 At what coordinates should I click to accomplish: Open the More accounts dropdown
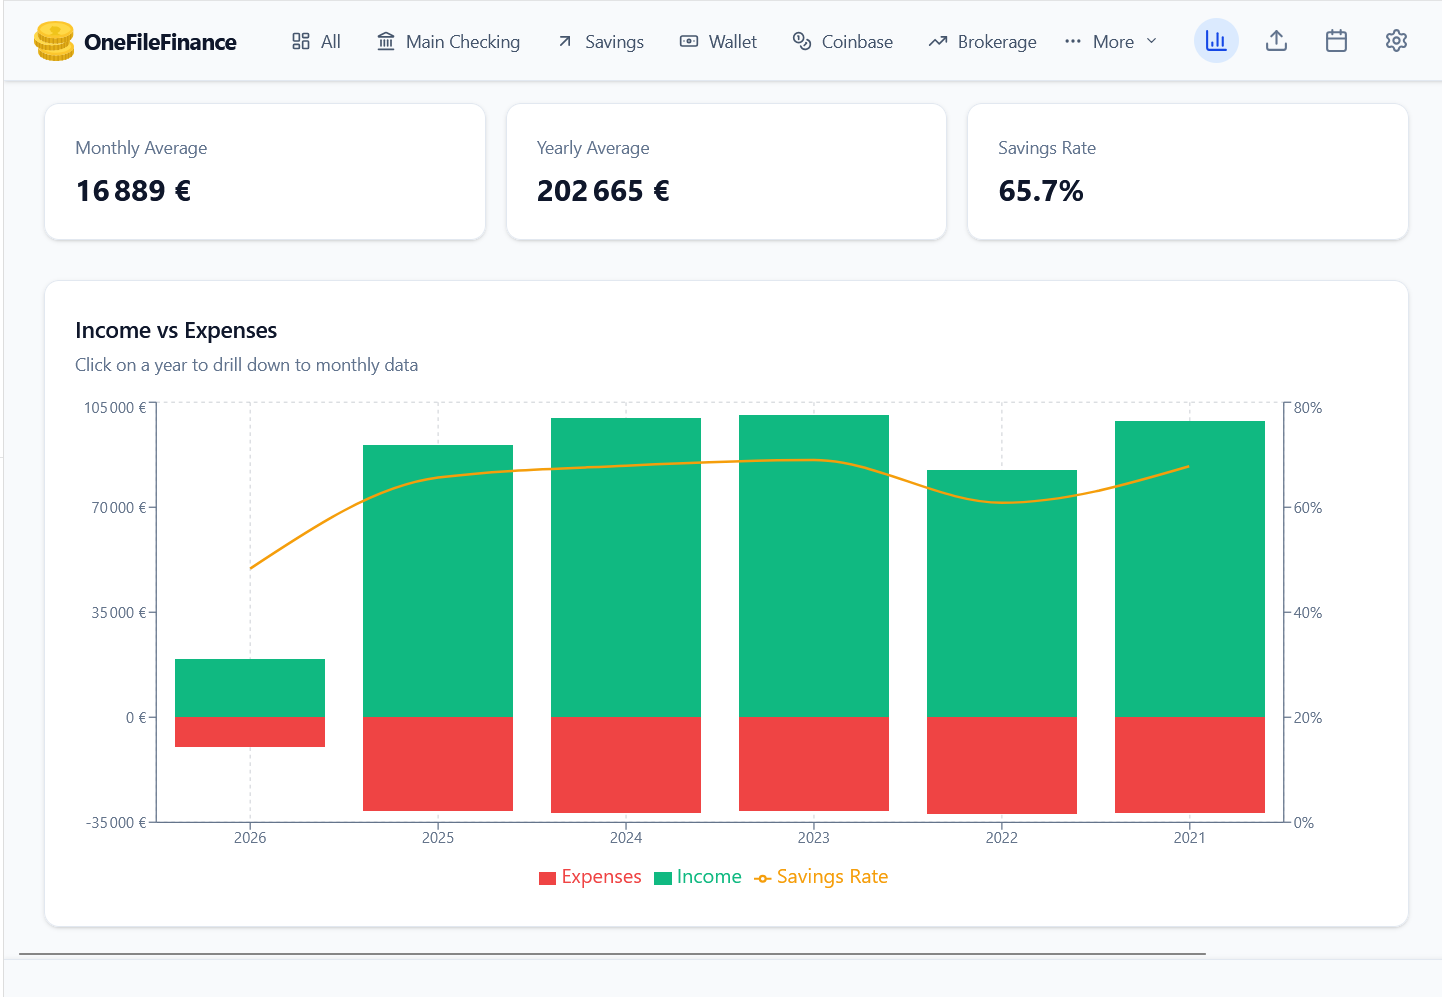1111,41
